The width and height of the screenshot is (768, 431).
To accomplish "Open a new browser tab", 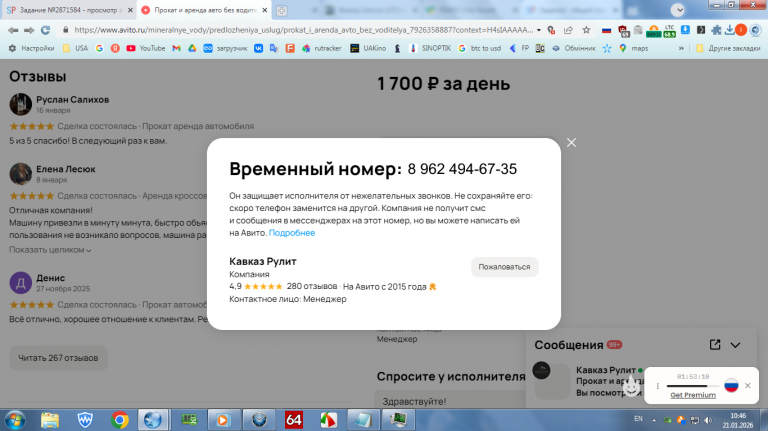I will pos(282,10).
